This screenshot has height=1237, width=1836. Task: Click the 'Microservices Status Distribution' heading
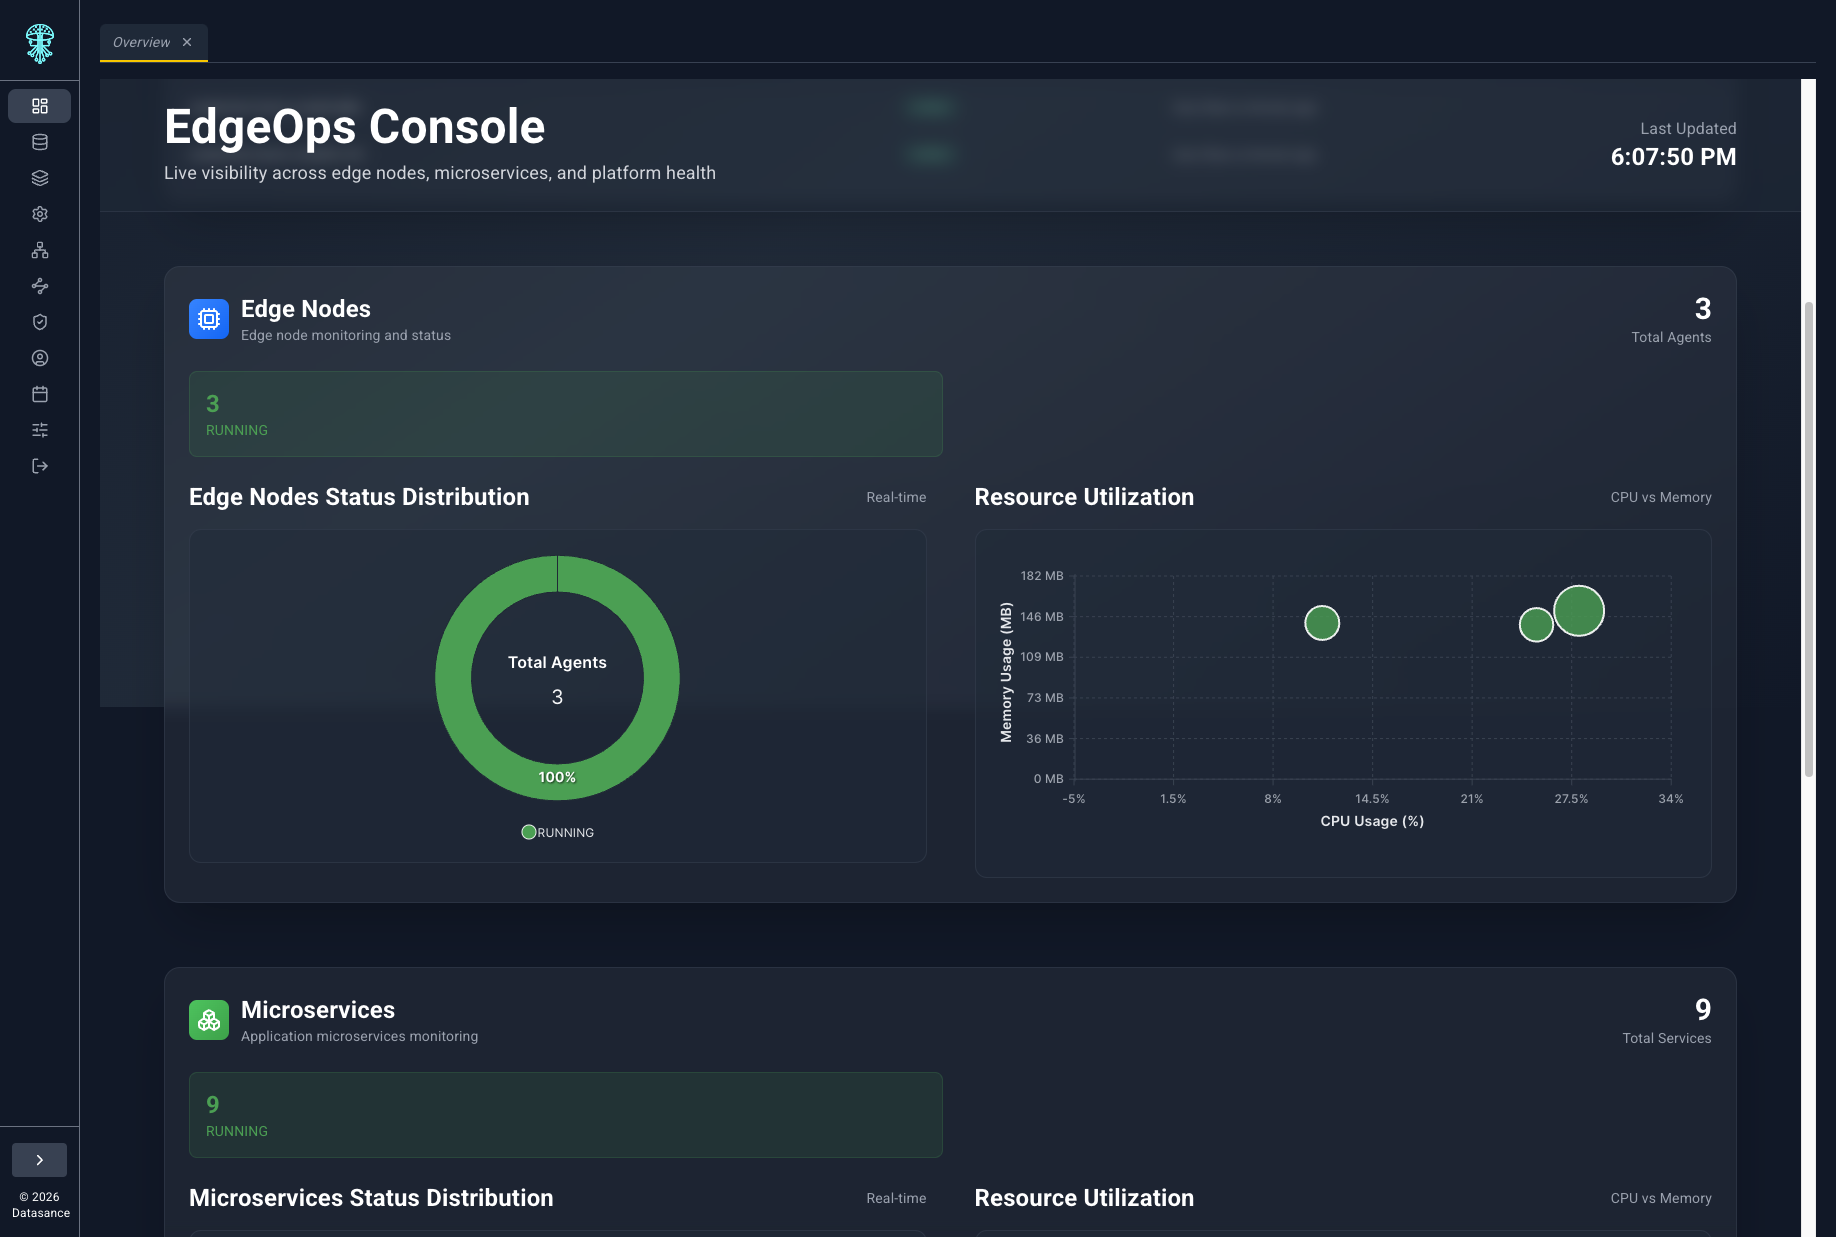coord(371,1198)
